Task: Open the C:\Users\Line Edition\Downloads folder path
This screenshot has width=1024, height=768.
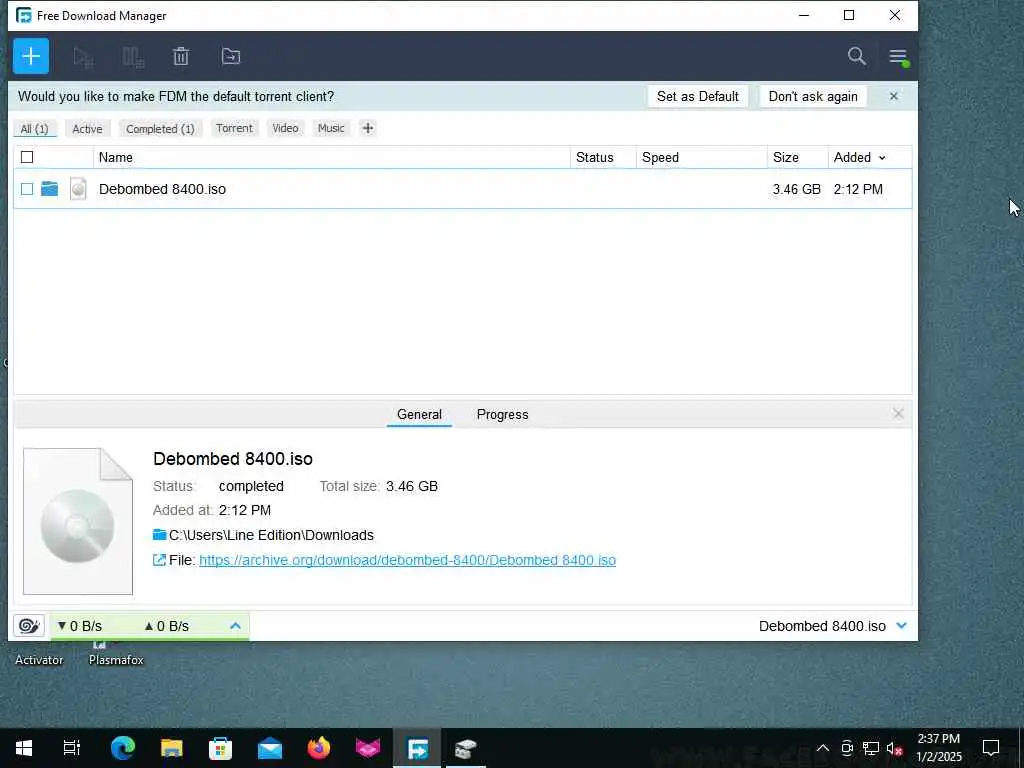Action: (x=271, y=536)
